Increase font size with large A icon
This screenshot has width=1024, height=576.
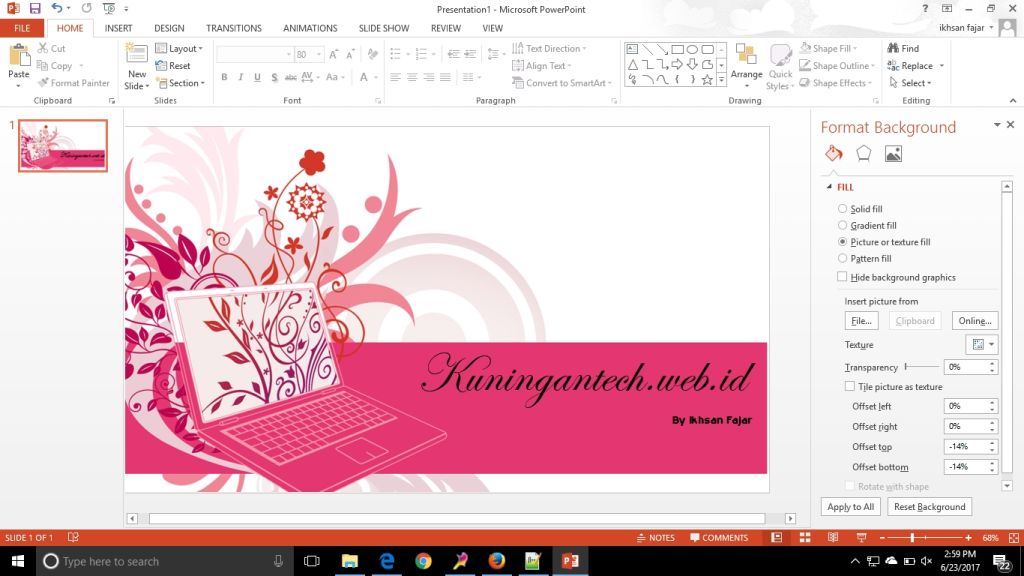click(x=334, y=54)
